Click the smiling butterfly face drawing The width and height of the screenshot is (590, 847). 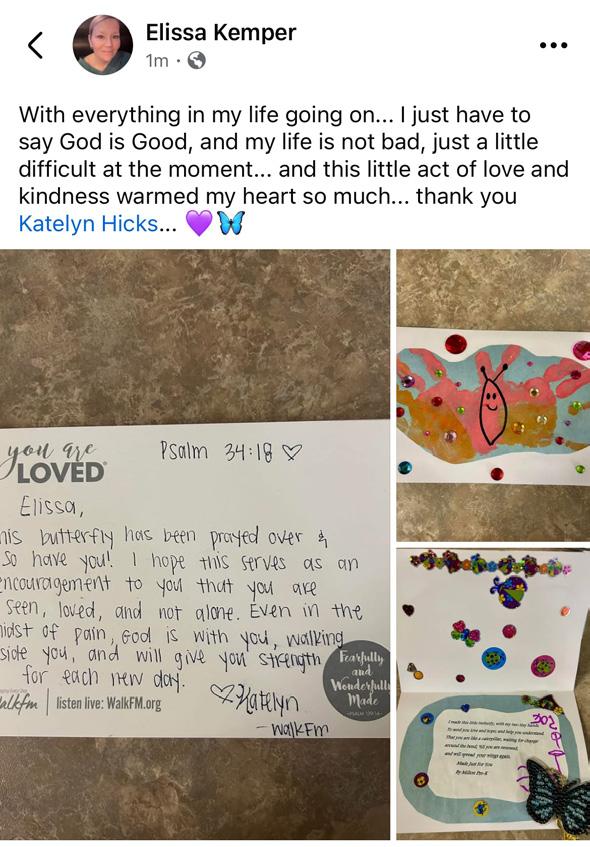[x=493, y=402]
